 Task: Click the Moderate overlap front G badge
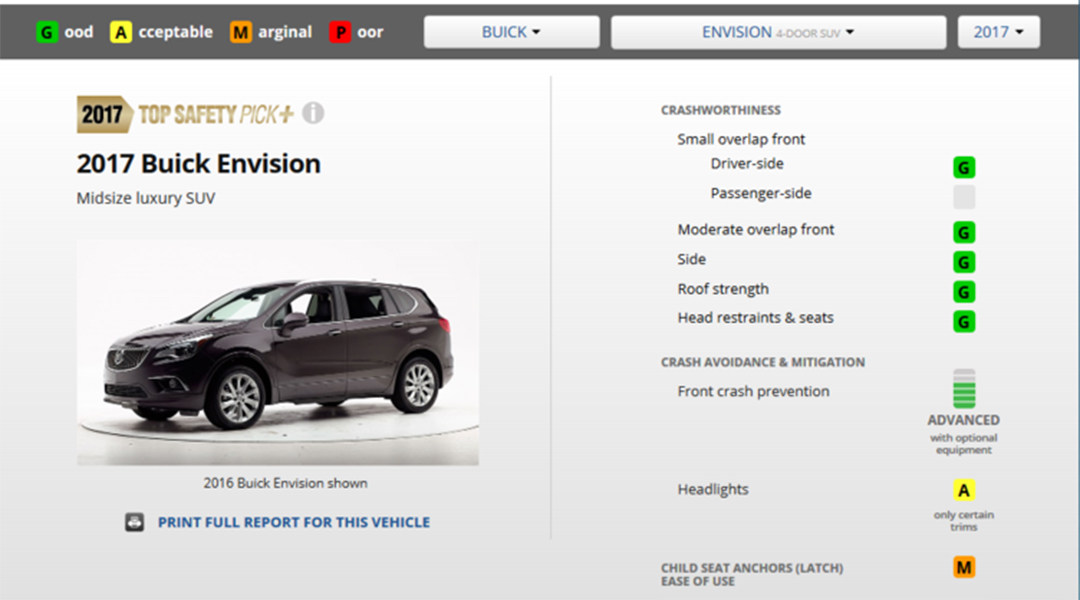[964, 232]
